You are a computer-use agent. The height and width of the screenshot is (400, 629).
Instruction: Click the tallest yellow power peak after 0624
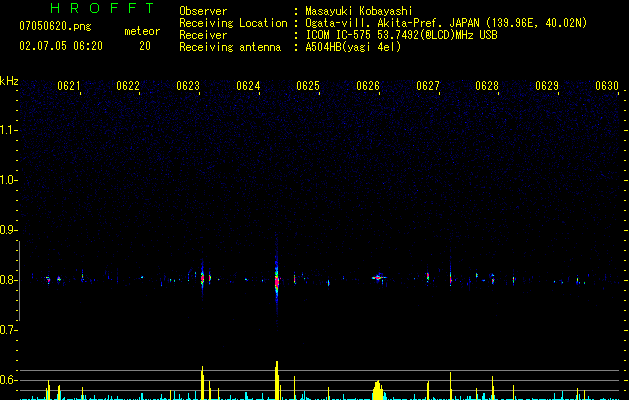276,380
